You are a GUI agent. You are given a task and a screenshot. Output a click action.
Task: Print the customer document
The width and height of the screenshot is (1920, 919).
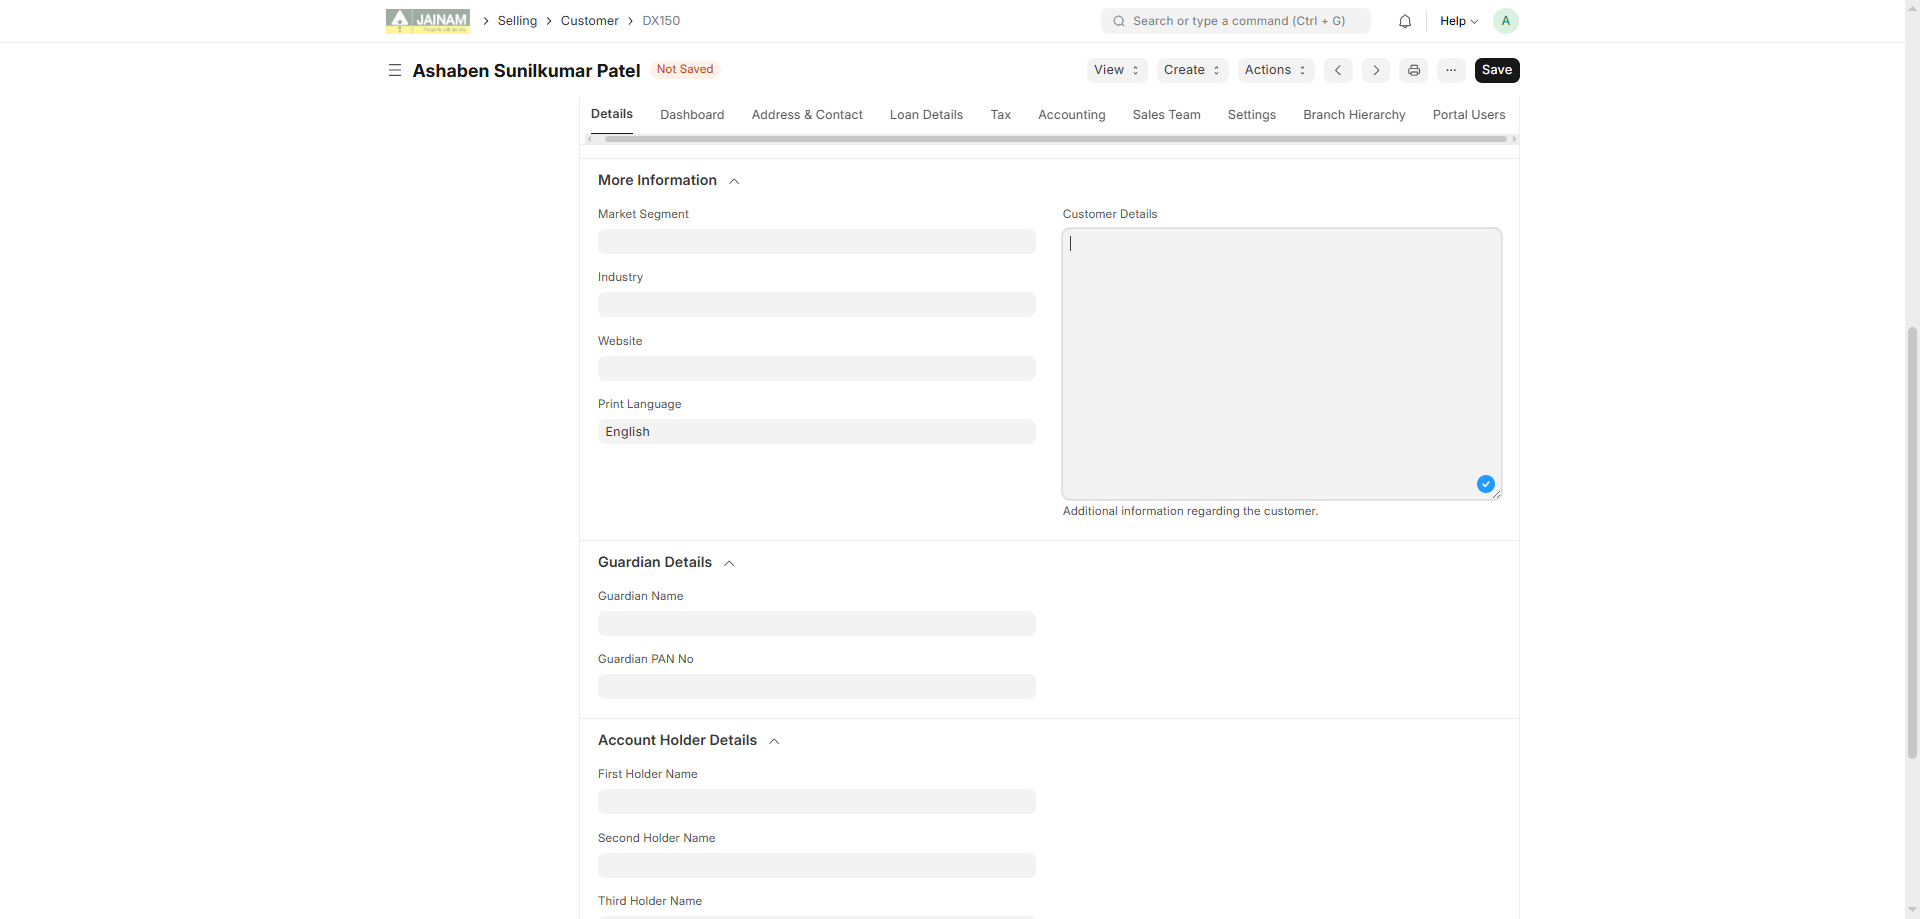pos(1414,70)
